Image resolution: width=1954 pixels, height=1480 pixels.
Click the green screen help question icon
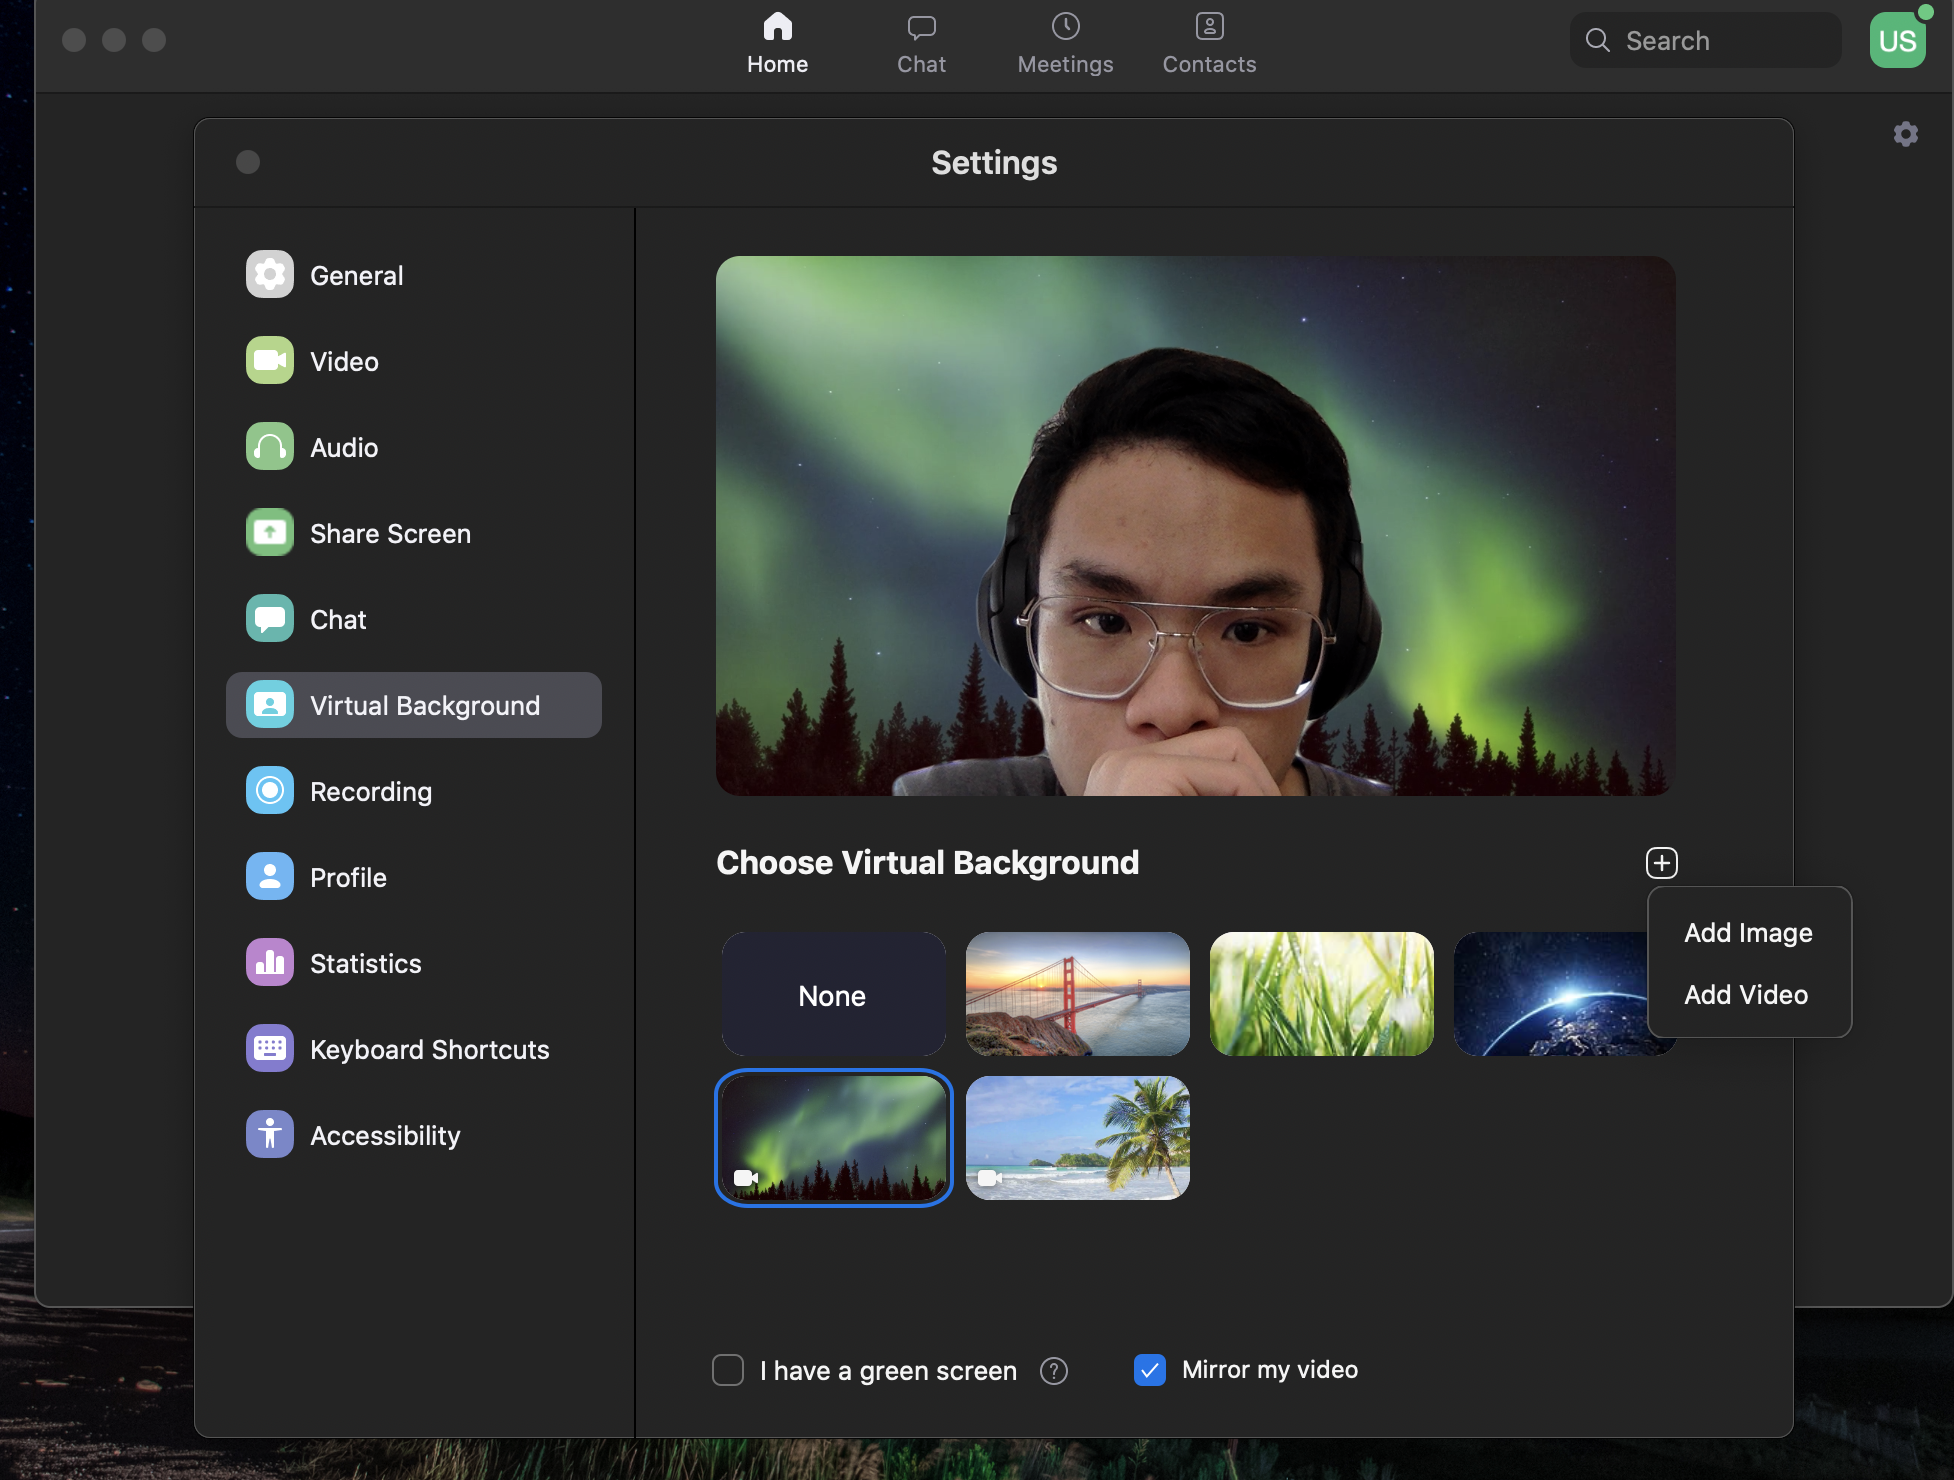pos(1054,1371)
